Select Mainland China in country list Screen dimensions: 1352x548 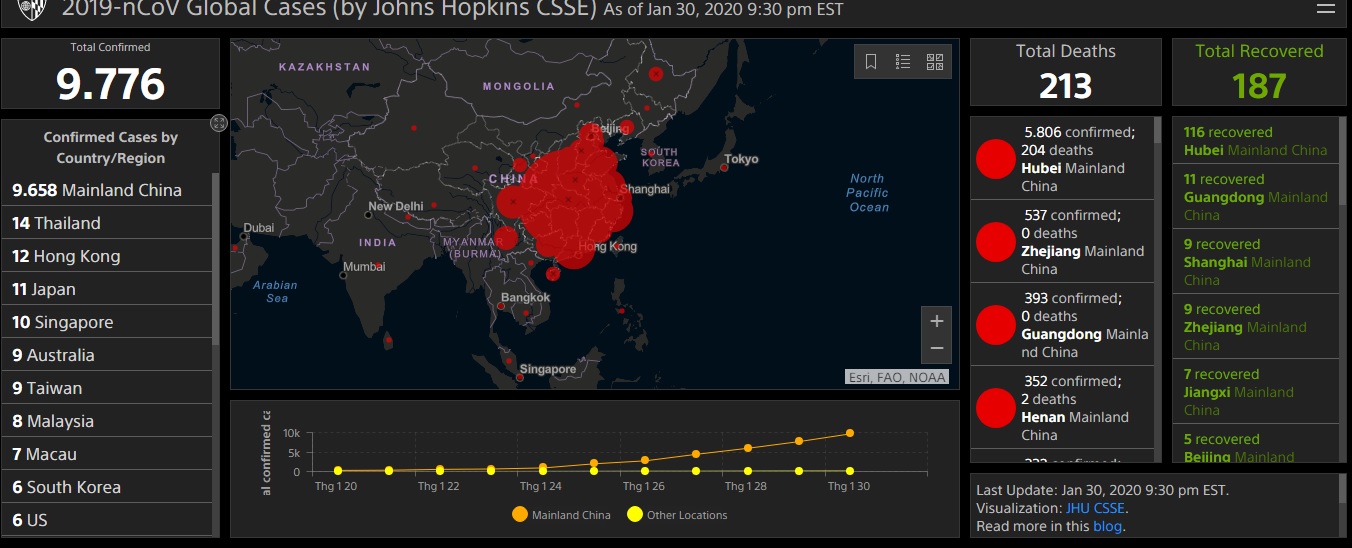click(97, 190)
